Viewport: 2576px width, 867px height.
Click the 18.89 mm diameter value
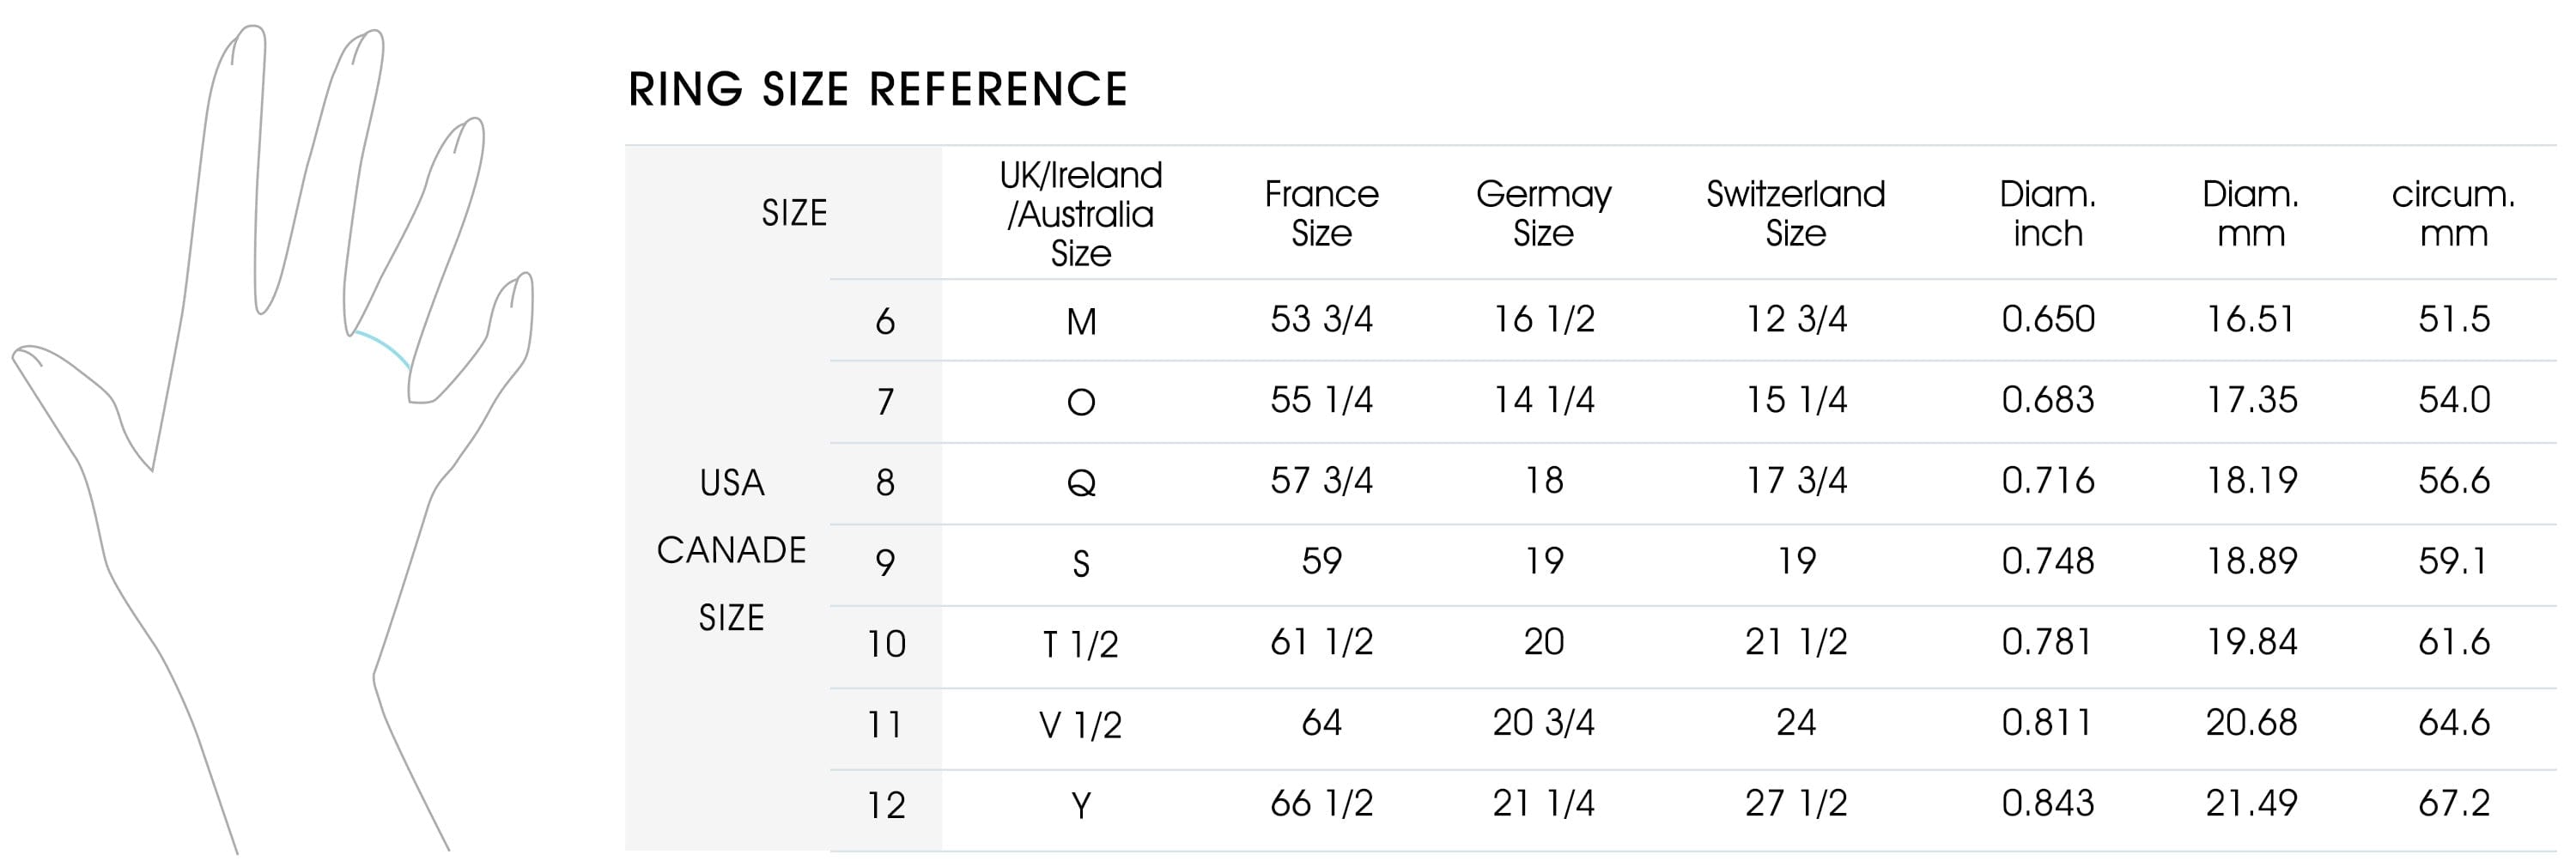2251,562
